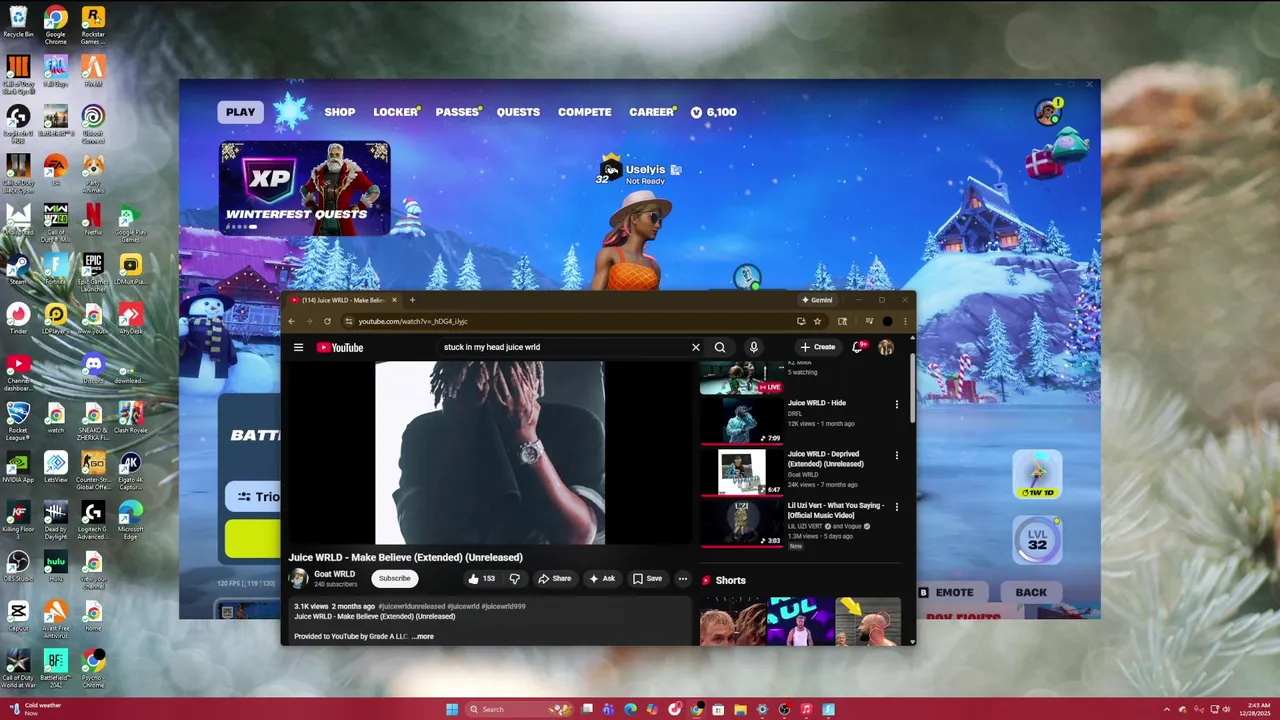The image size is (1280, 720).
Task: Open Fortnite LOCKER tab
Action: point(396,112)
